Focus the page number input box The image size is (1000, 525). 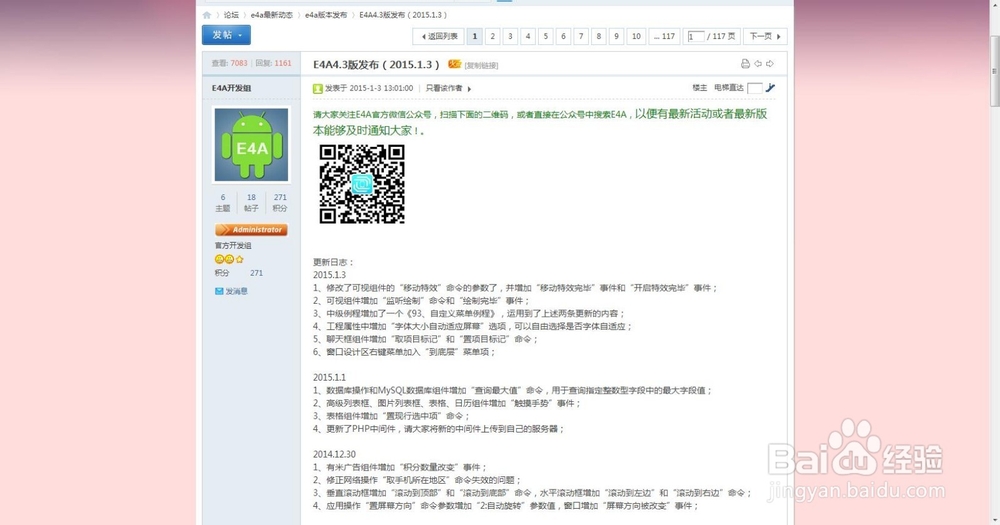pos(696,36)
